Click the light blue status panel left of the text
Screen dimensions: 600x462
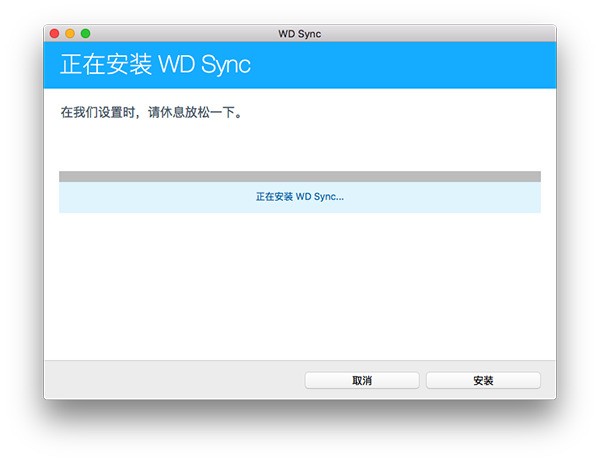[150, 197]
